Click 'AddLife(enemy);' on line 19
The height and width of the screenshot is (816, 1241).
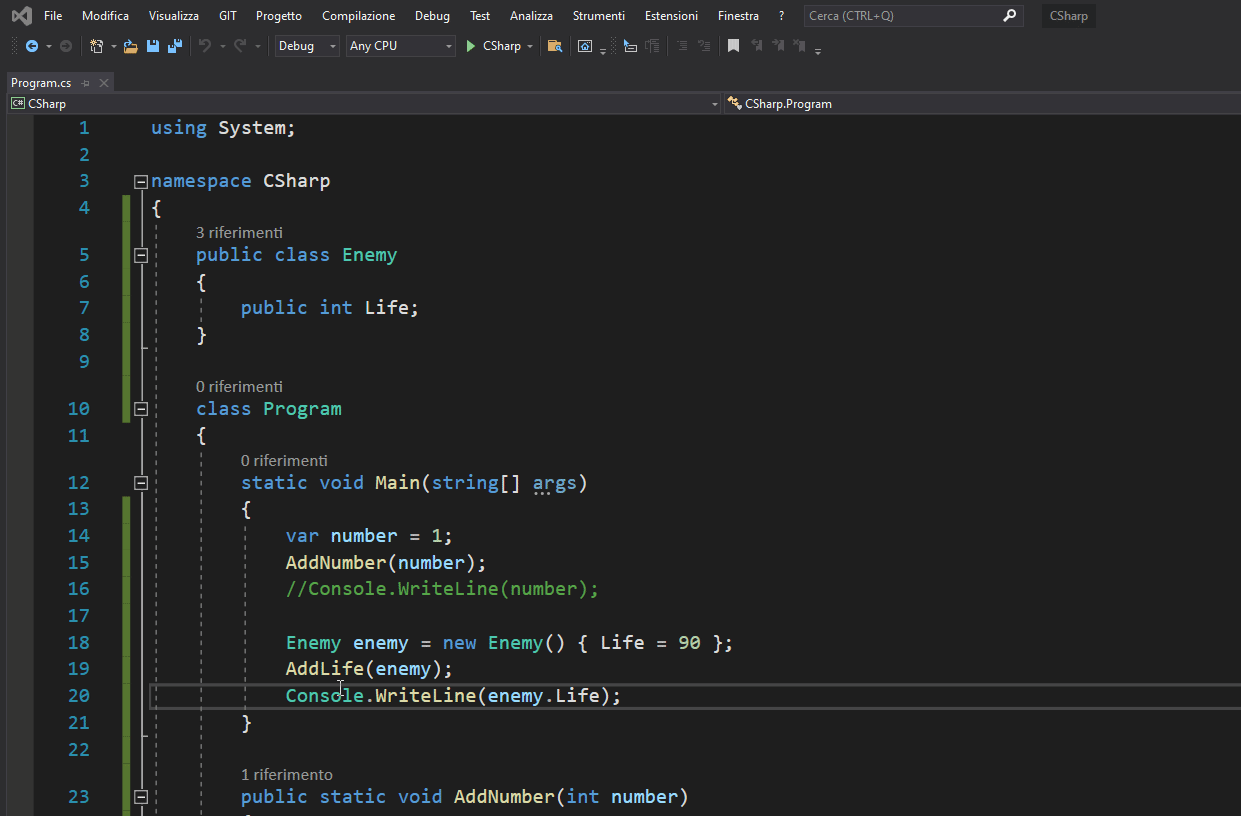369,669
